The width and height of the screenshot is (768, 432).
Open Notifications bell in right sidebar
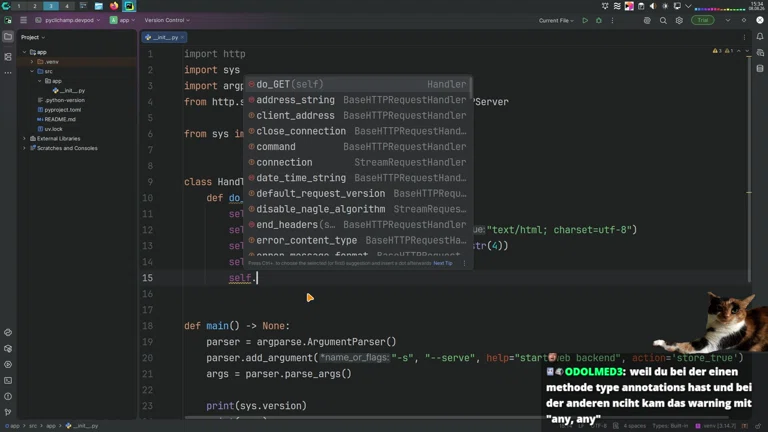[x=760, y=37]
